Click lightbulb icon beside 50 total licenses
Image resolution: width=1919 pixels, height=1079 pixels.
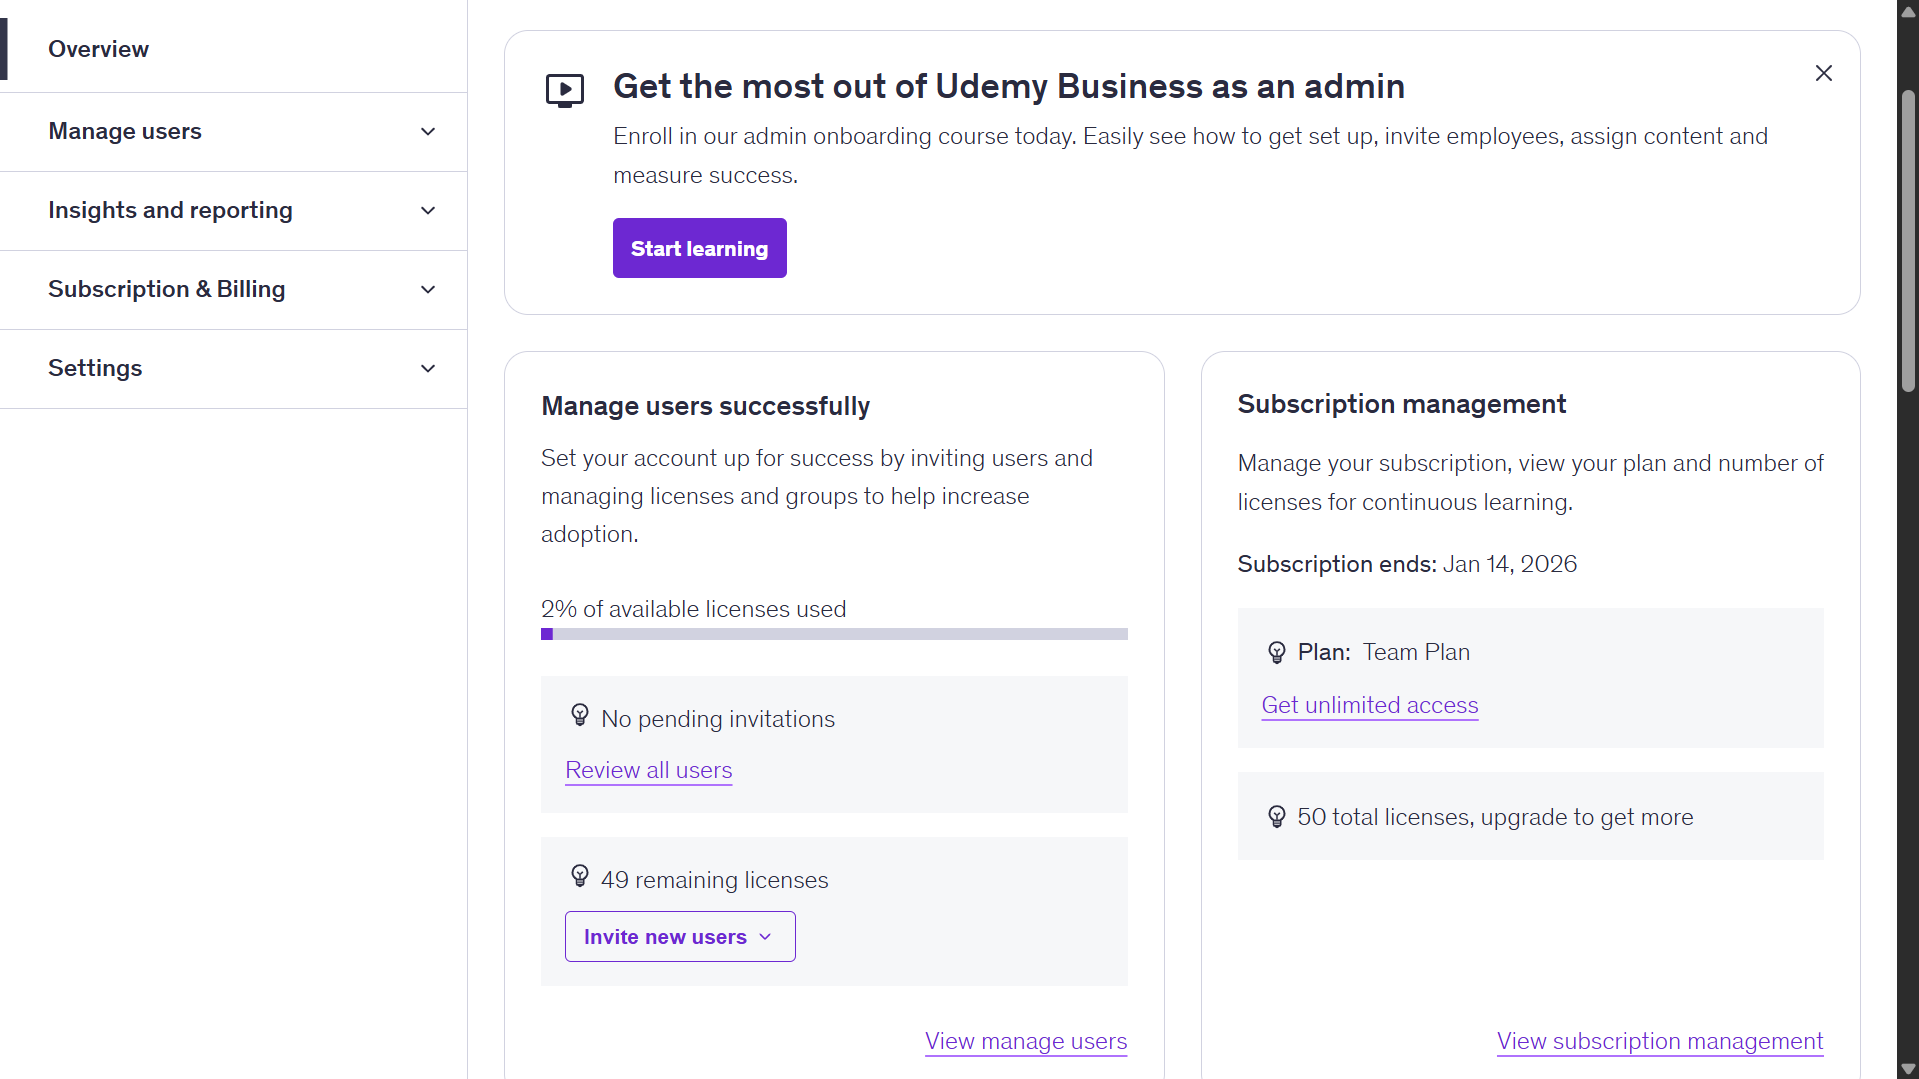pos(1277,817)
